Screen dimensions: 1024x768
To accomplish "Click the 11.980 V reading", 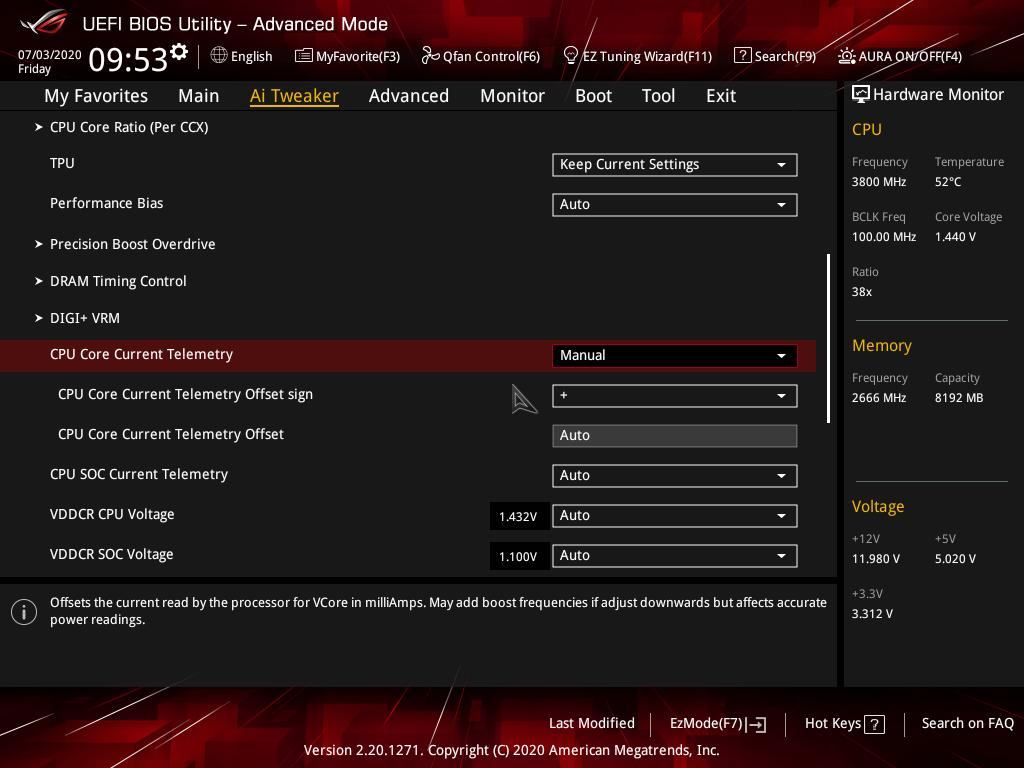I will 876,558.
